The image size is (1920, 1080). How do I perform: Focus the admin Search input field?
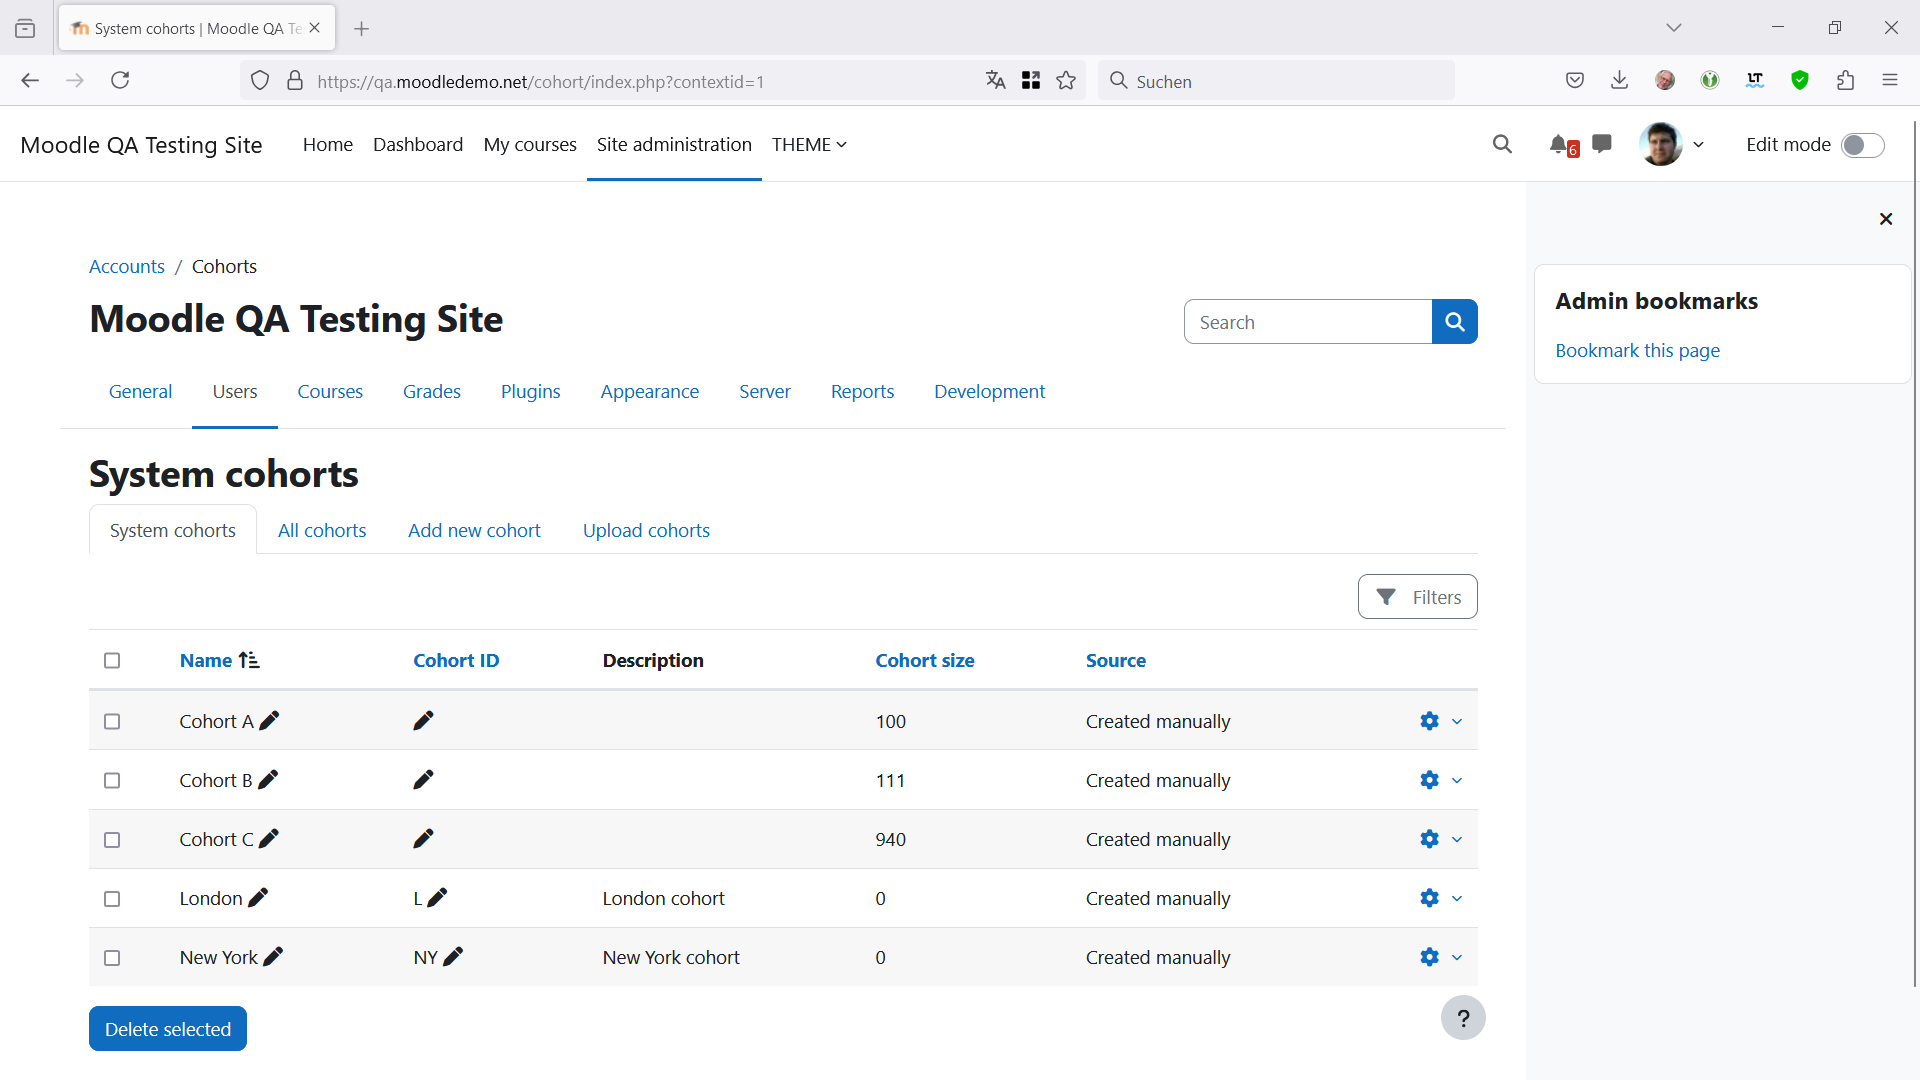point(1308,322)
